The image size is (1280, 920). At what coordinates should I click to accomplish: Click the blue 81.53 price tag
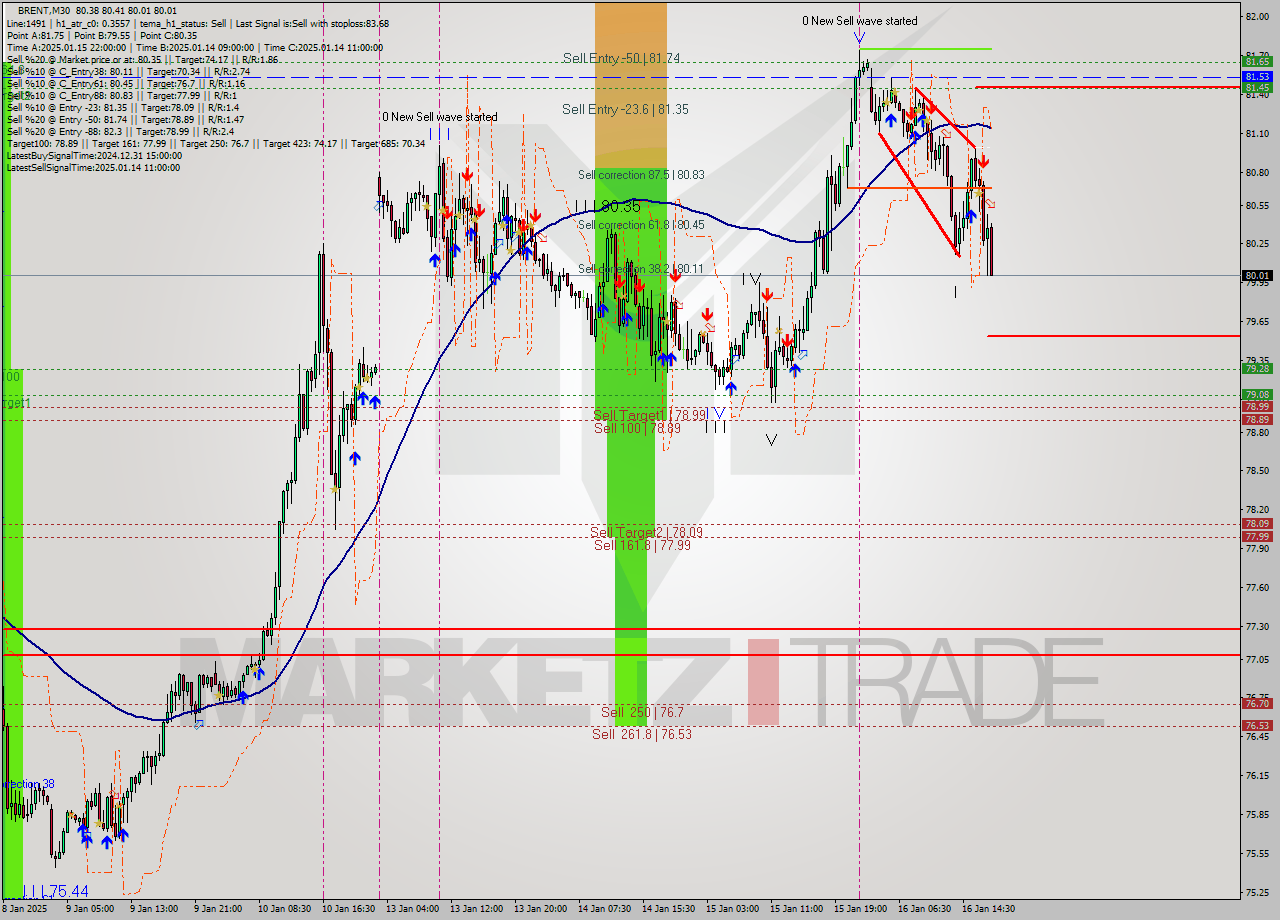(1257, 76)
